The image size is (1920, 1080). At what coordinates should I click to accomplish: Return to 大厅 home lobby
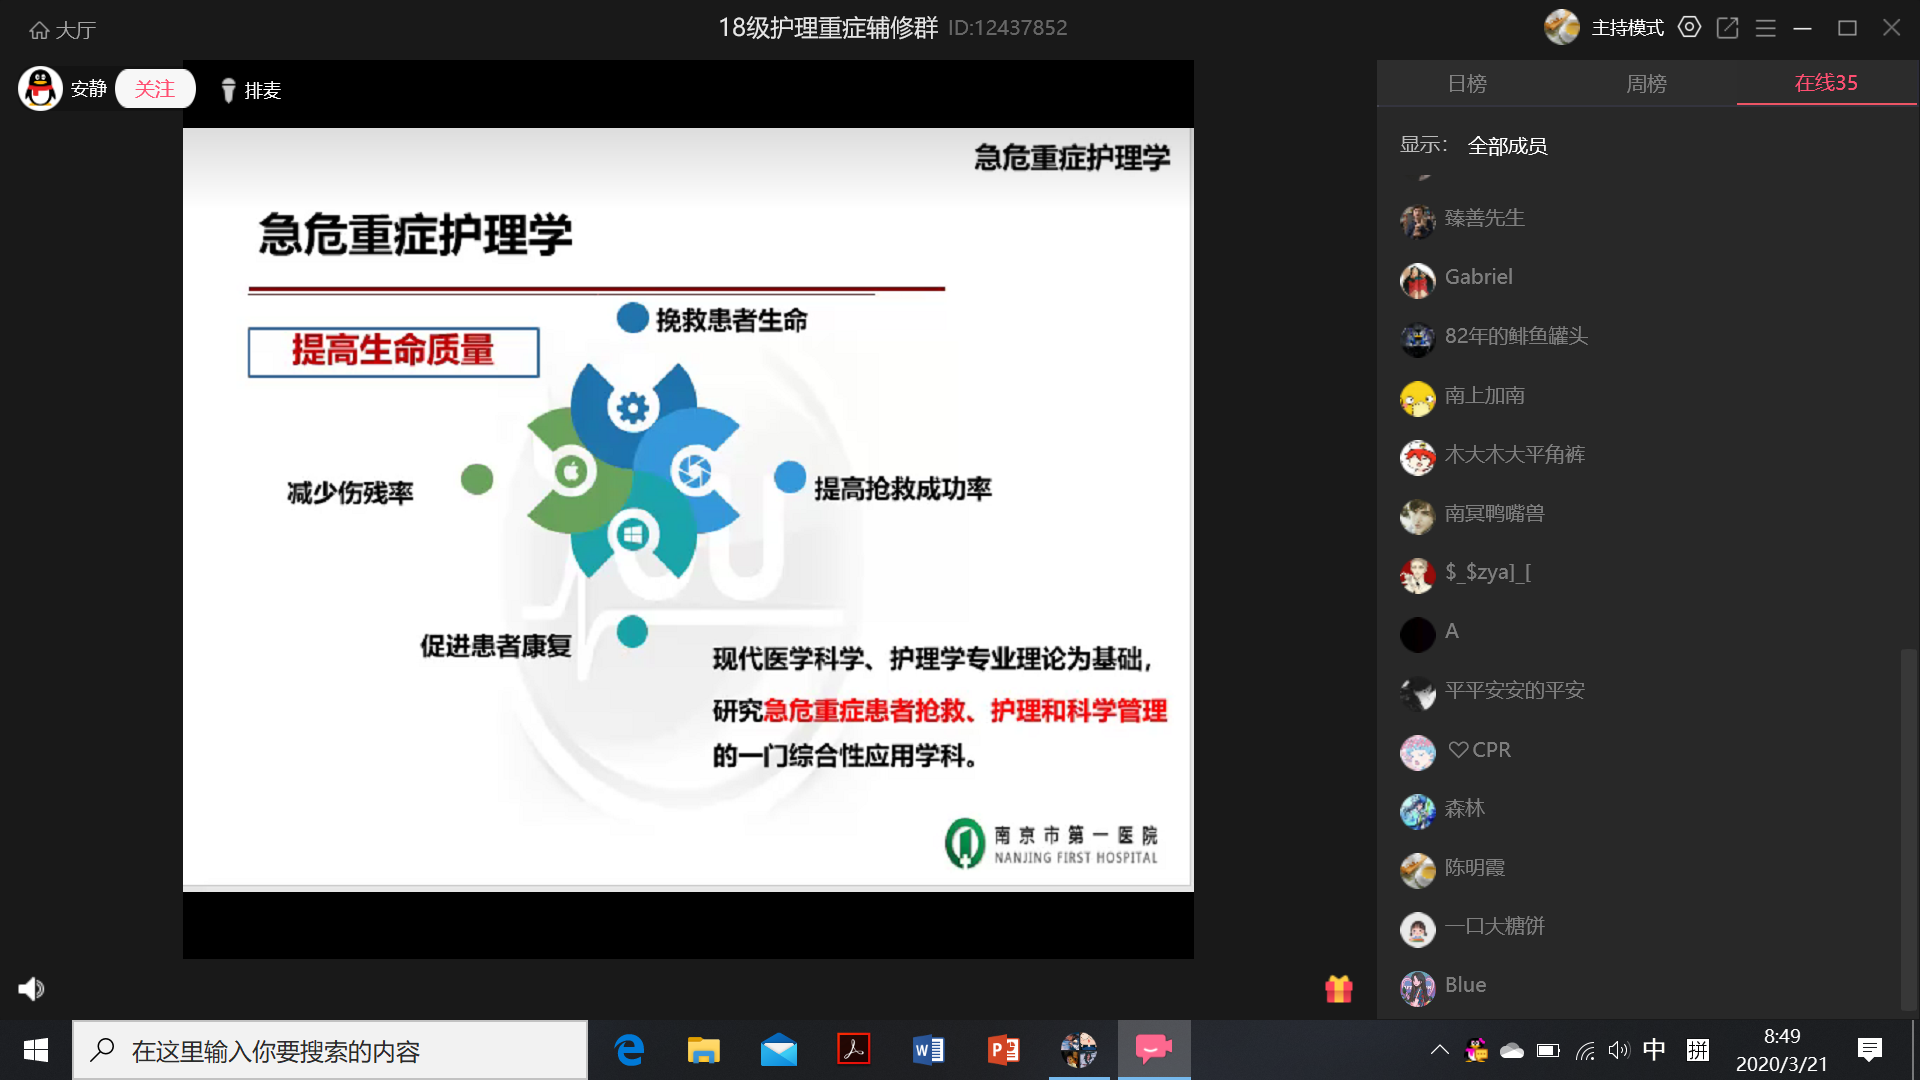pos(62,30)
